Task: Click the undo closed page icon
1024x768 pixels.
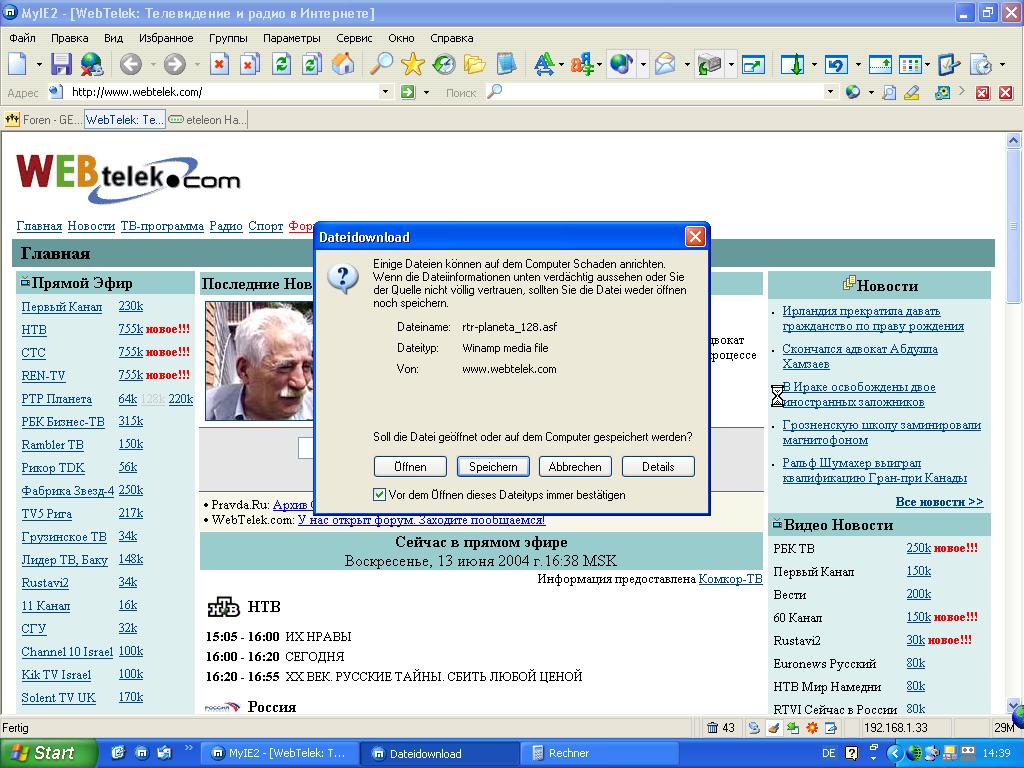Action: (x=837, y=64)
